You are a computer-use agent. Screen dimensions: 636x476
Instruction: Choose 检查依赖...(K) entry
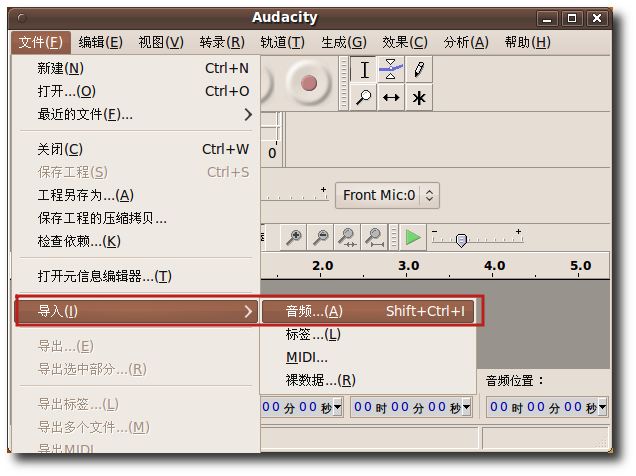pyautogui.click(x=136, y=242)
